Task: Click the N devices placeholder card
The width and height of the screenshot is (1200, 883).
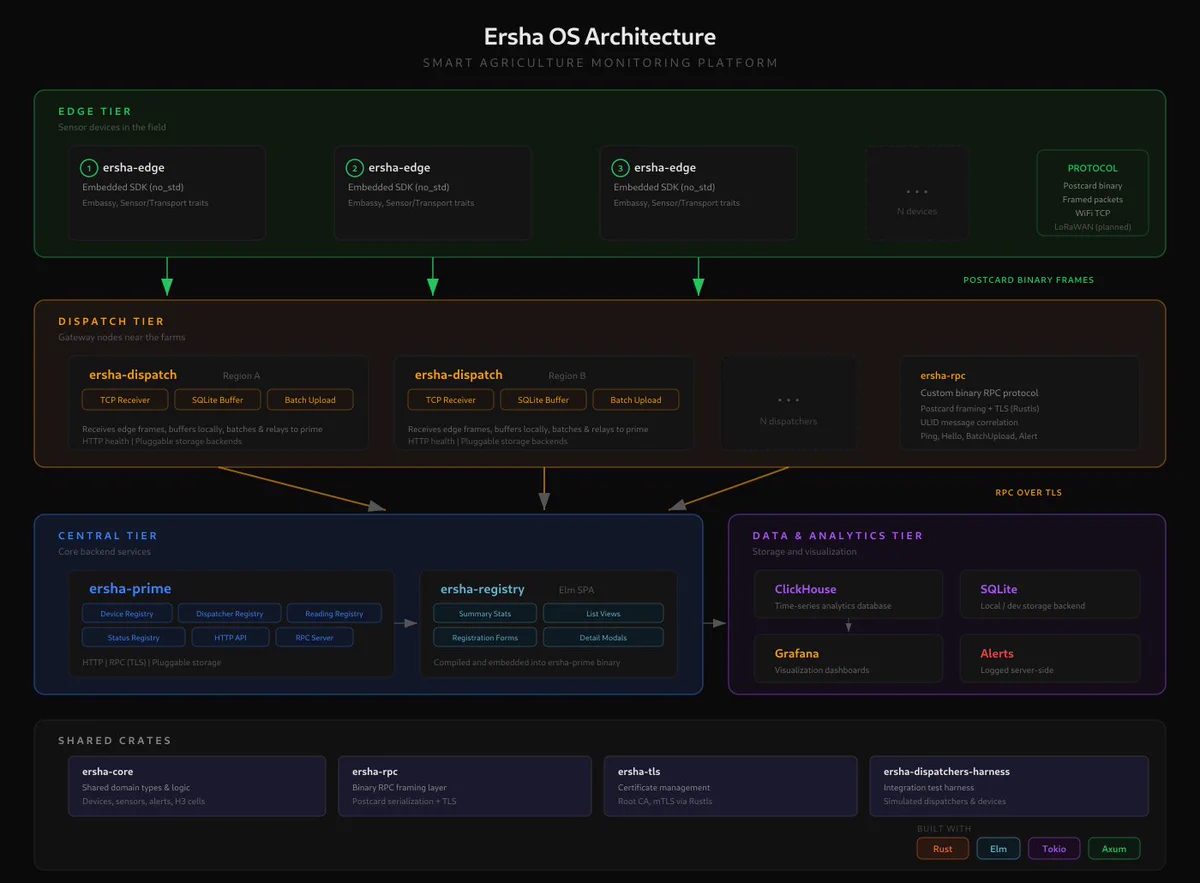Action: click(x=917, y=193)
